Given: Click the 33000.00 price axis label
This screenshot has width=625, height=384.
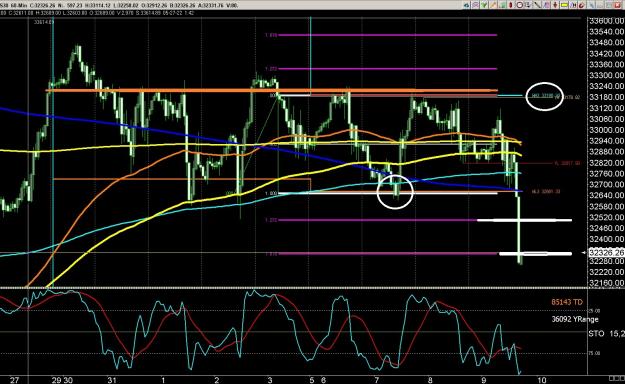Looking at the screenshot, I should click(606, 130).
